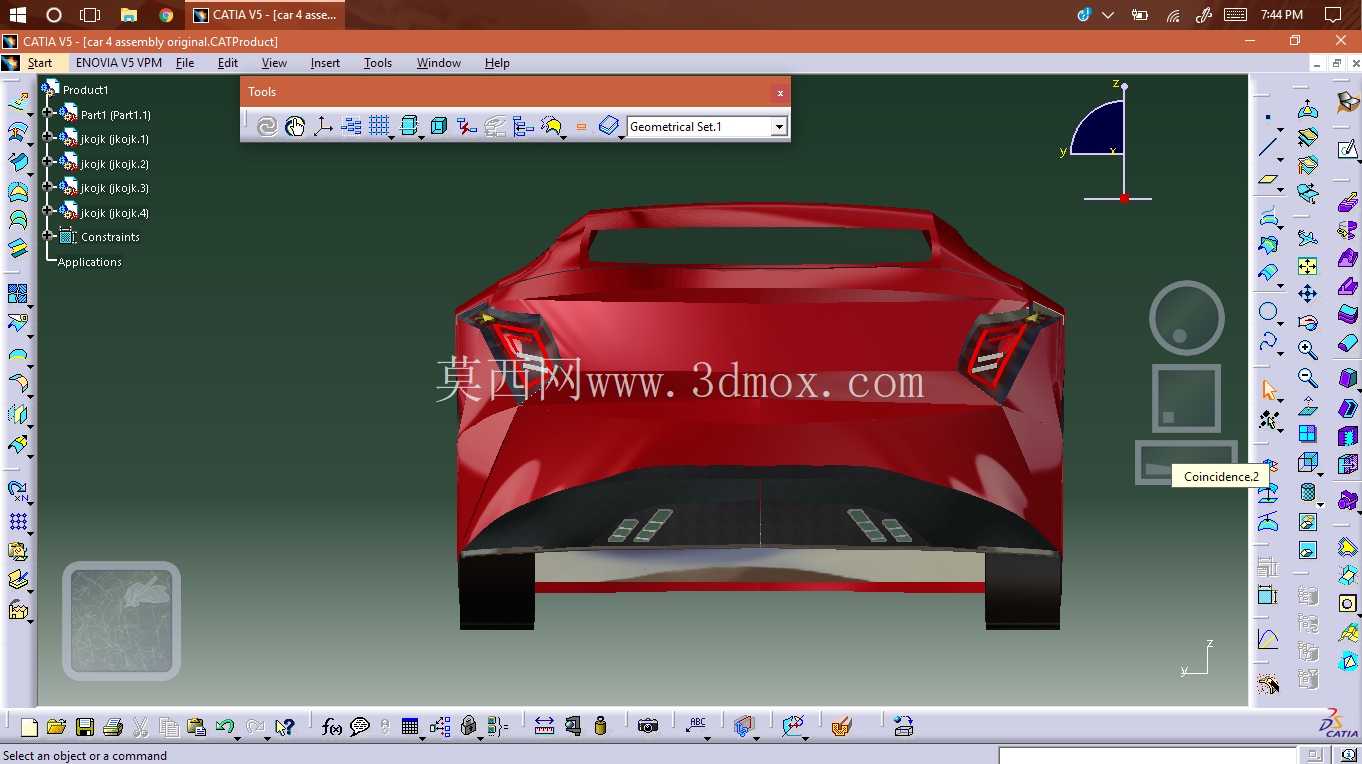This screenshot has width=1362, height=764.
Task: Open the Geometrical Set.1 dropdown
Action: 779,127
